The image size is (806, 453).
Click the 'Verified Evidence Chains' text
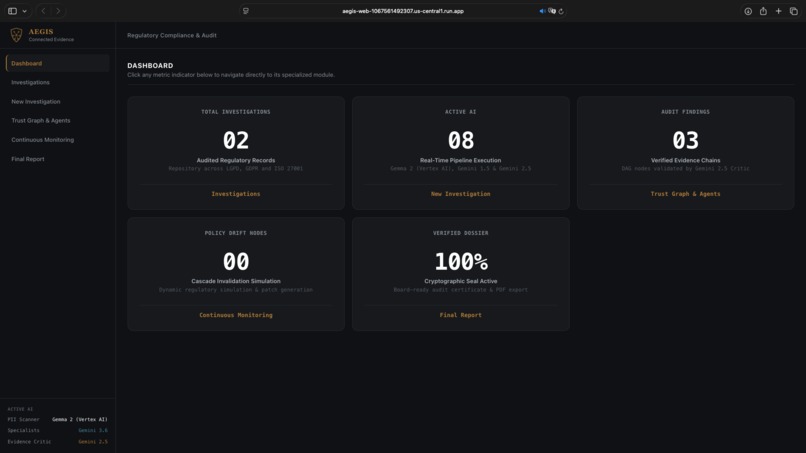point(685,160)
